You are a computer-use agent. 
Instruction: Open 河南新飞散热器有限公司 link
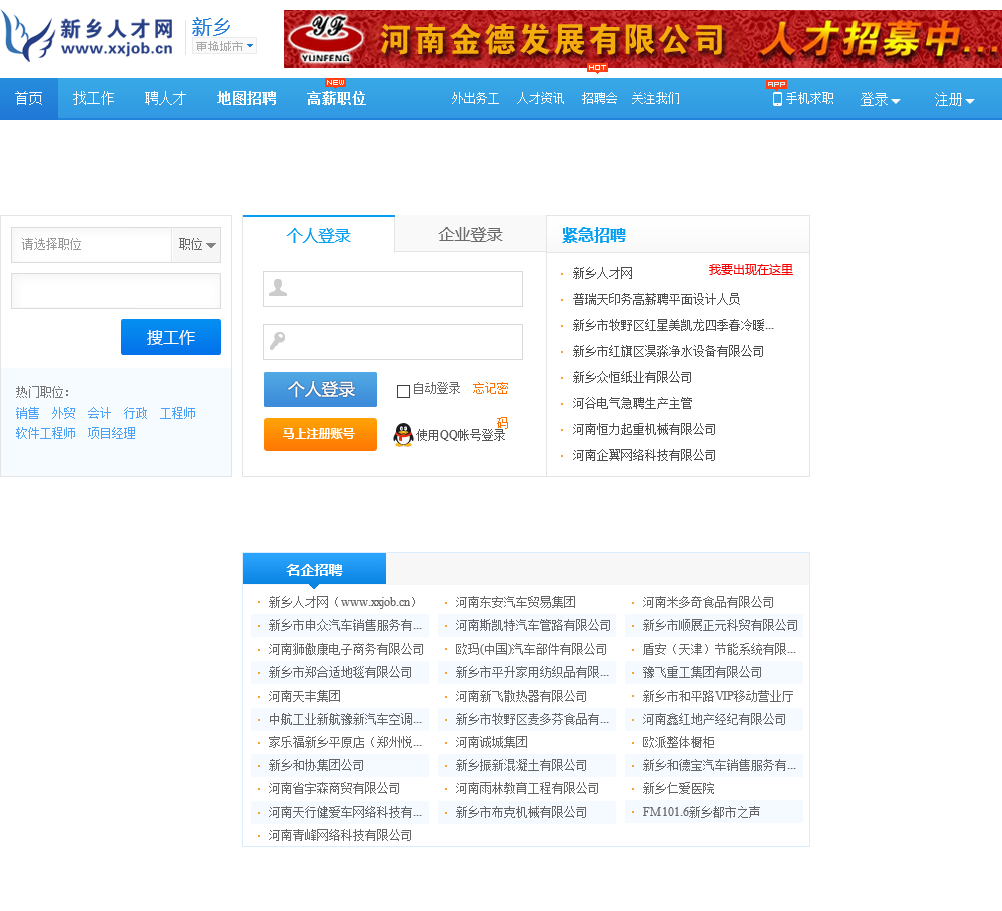[521, 696]
